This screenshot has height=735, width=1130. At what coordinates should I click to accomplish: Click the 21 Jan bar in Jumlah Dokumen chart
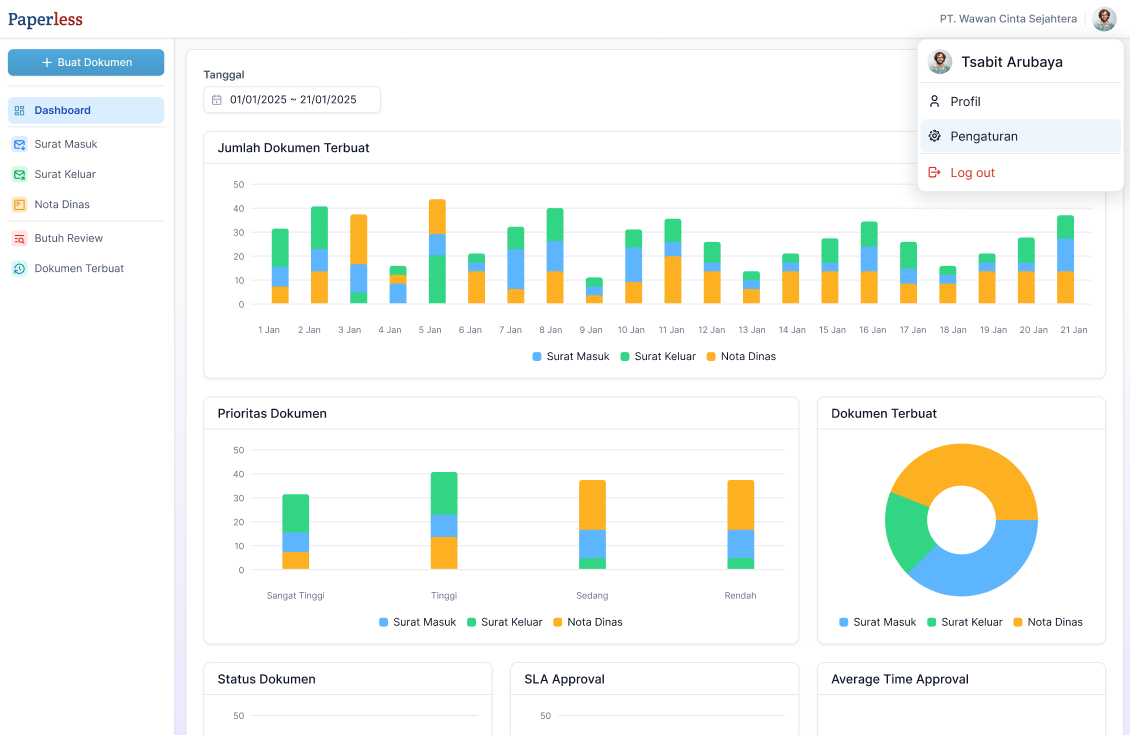1065,259
